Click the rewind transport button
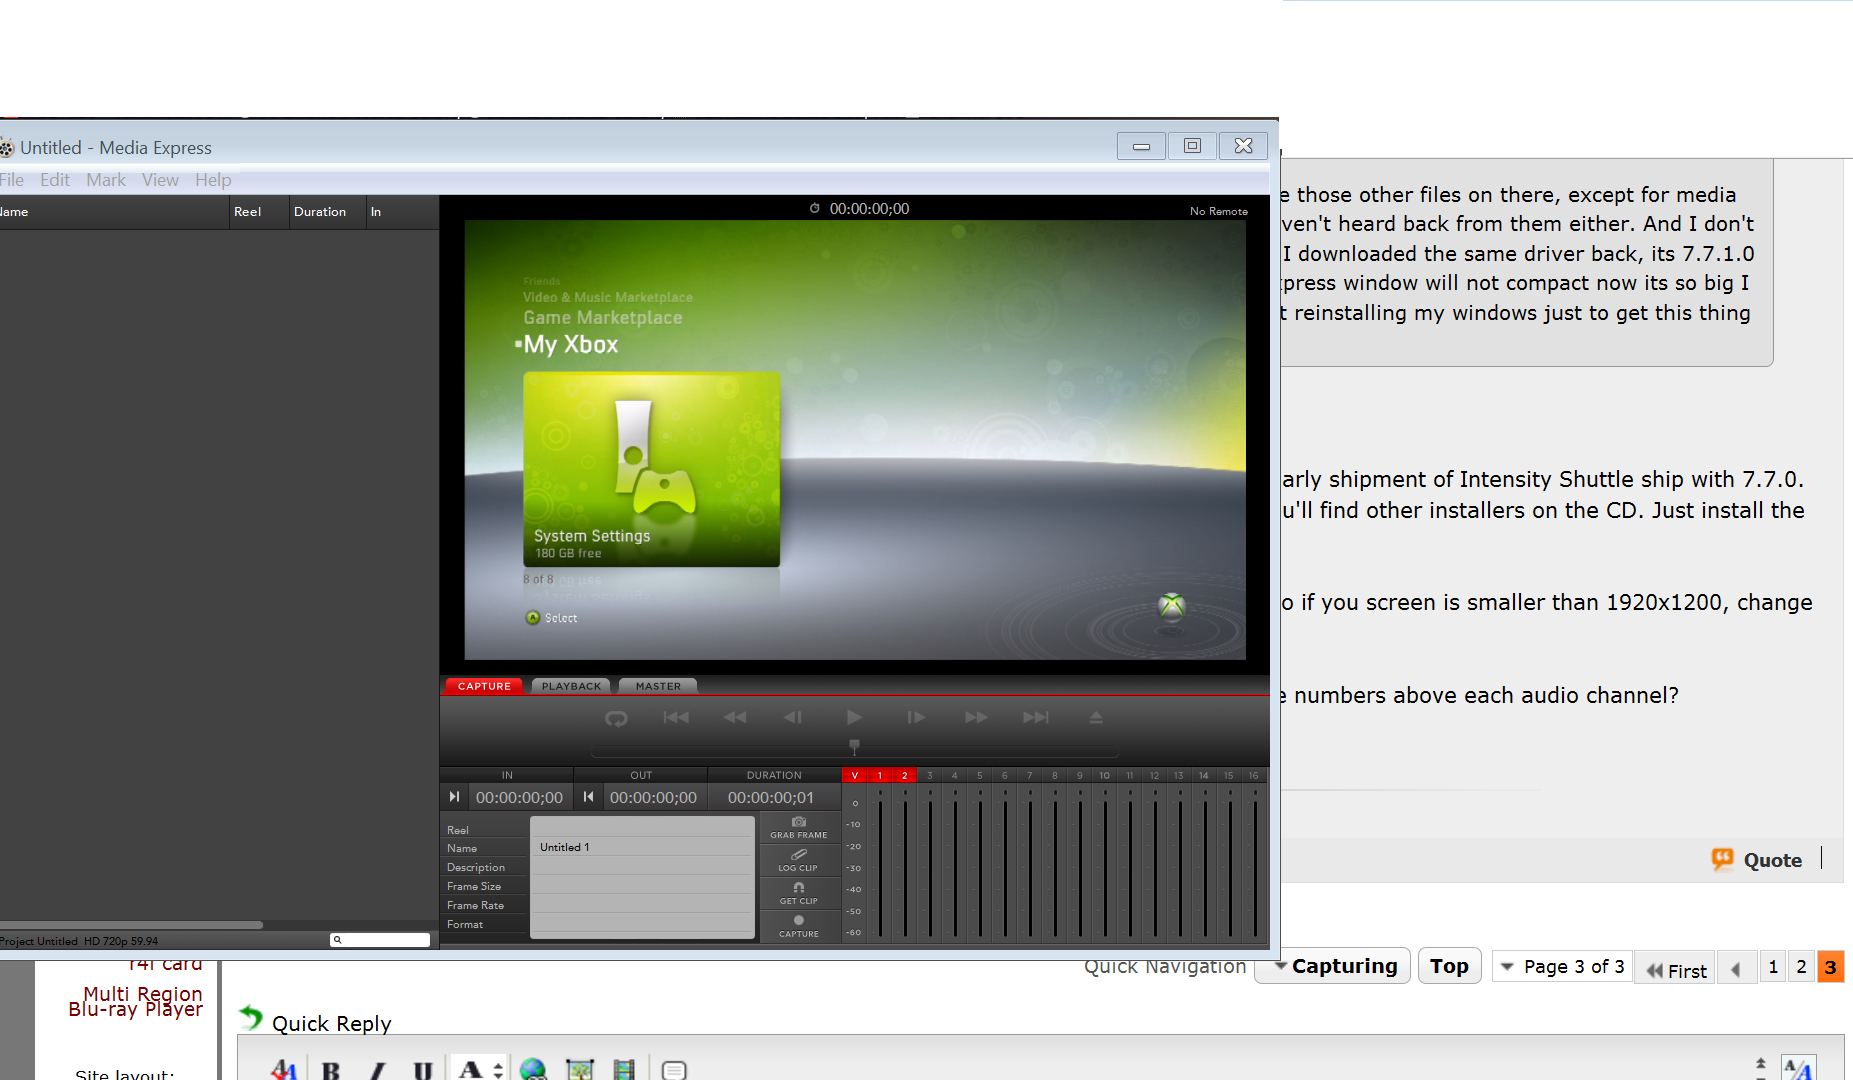Viewport: 1853px width, 1080px height. pyautogui.click(x=735, y=718)
